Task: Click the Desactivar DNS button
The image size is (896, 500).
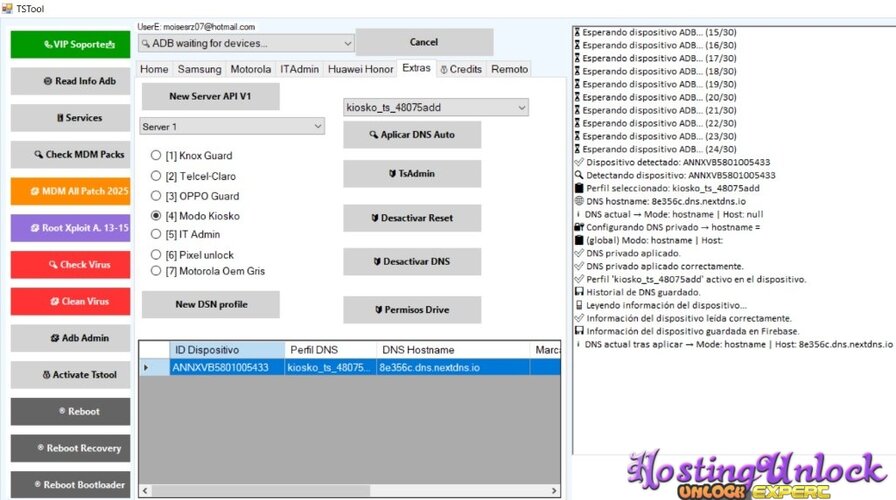Action: 412,262
